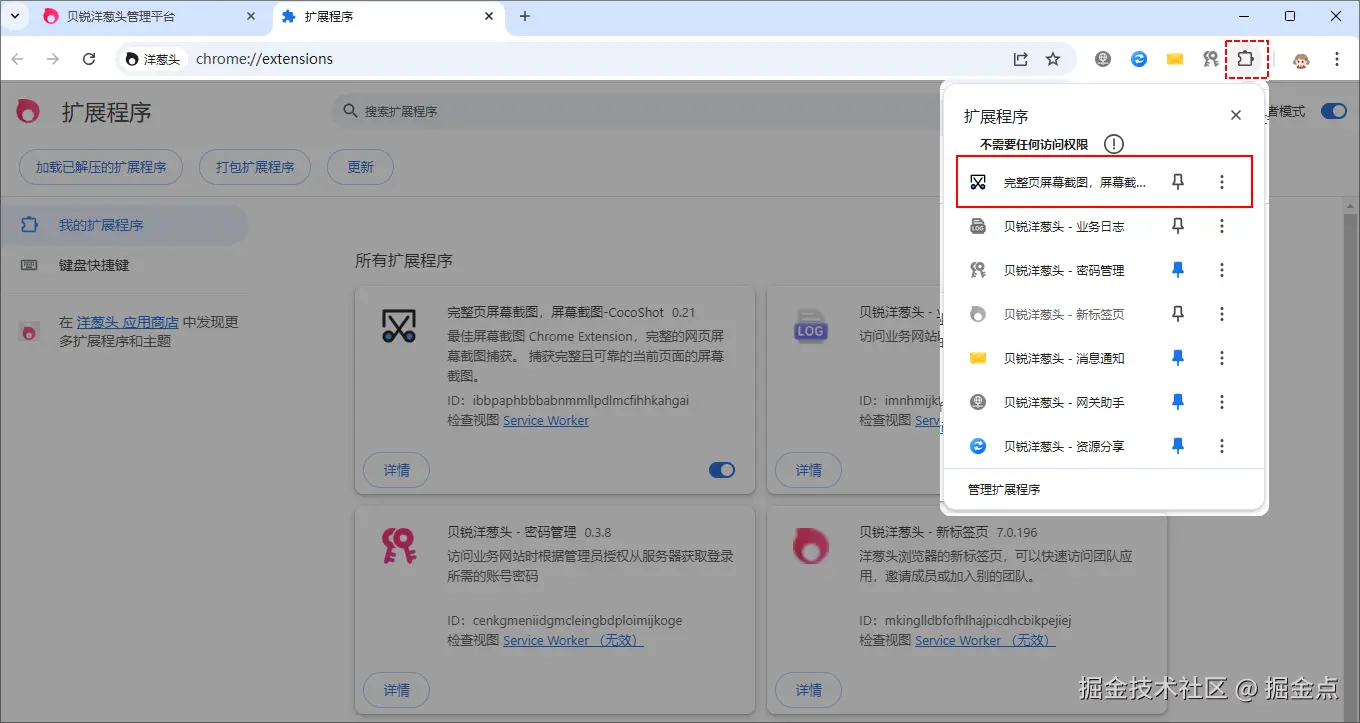Click the CocoShot scissors icon on its card
1360x723 pixels.
398,327
